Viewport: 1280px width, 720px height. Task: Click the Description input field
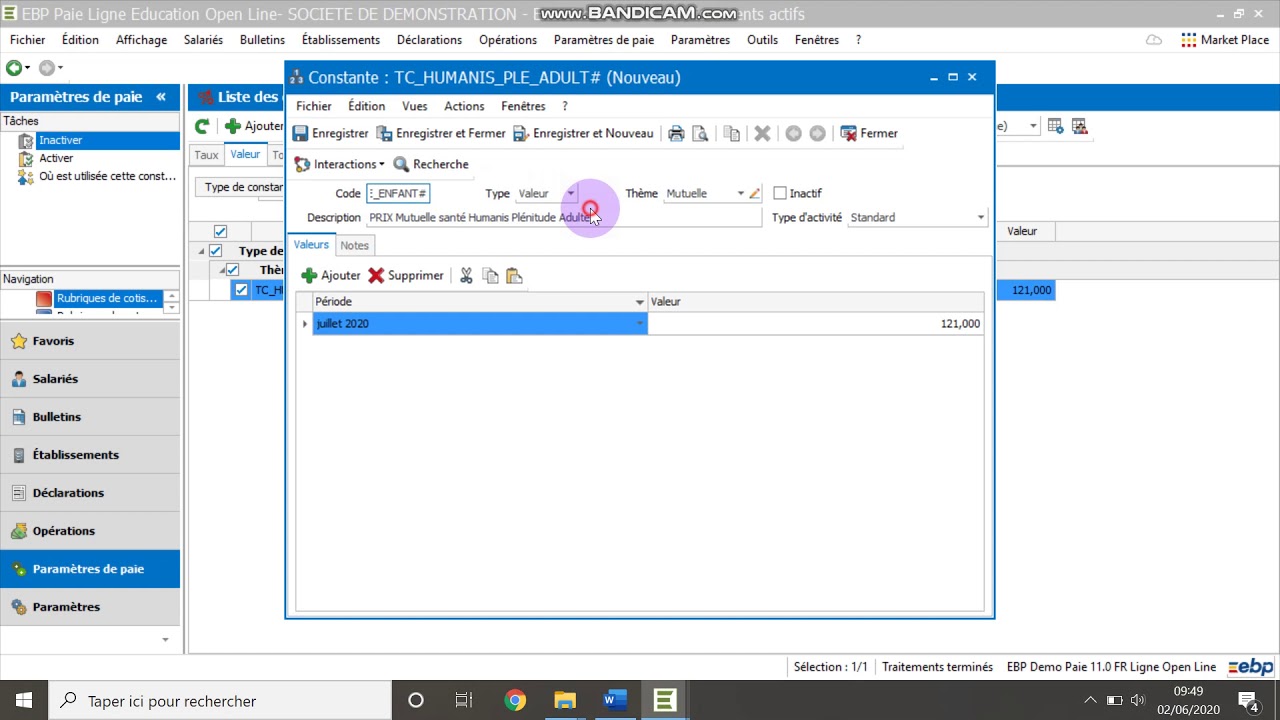click(564, 217)
